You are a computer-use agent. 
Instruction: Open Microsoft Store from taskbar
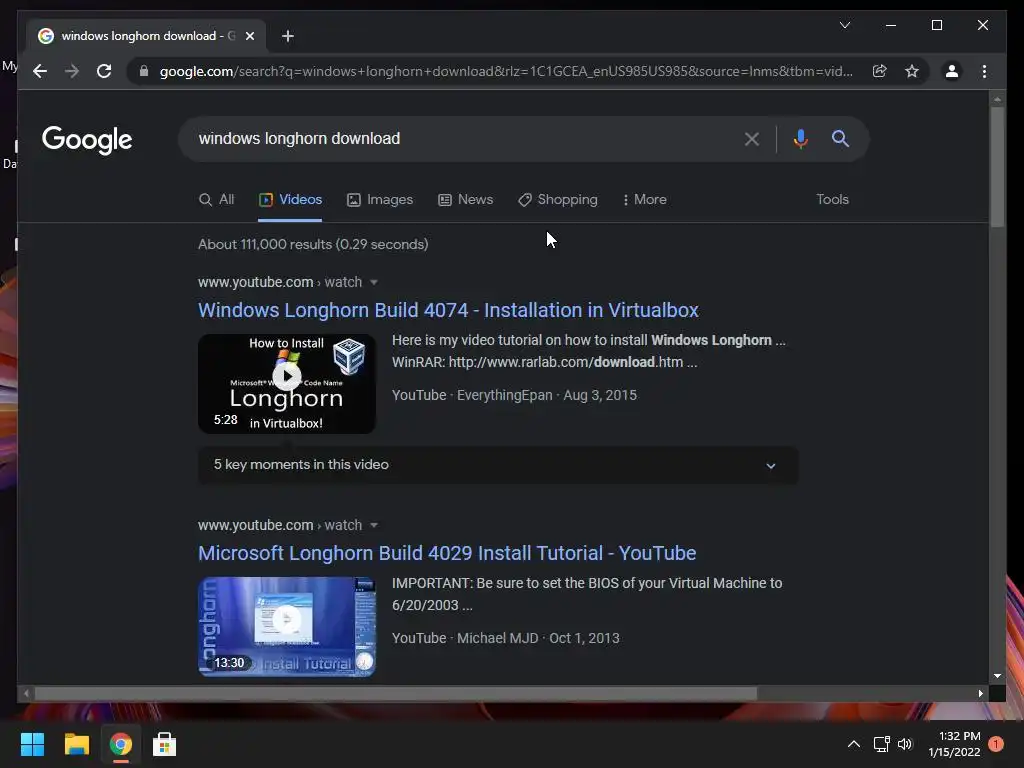tap(164, 744)
